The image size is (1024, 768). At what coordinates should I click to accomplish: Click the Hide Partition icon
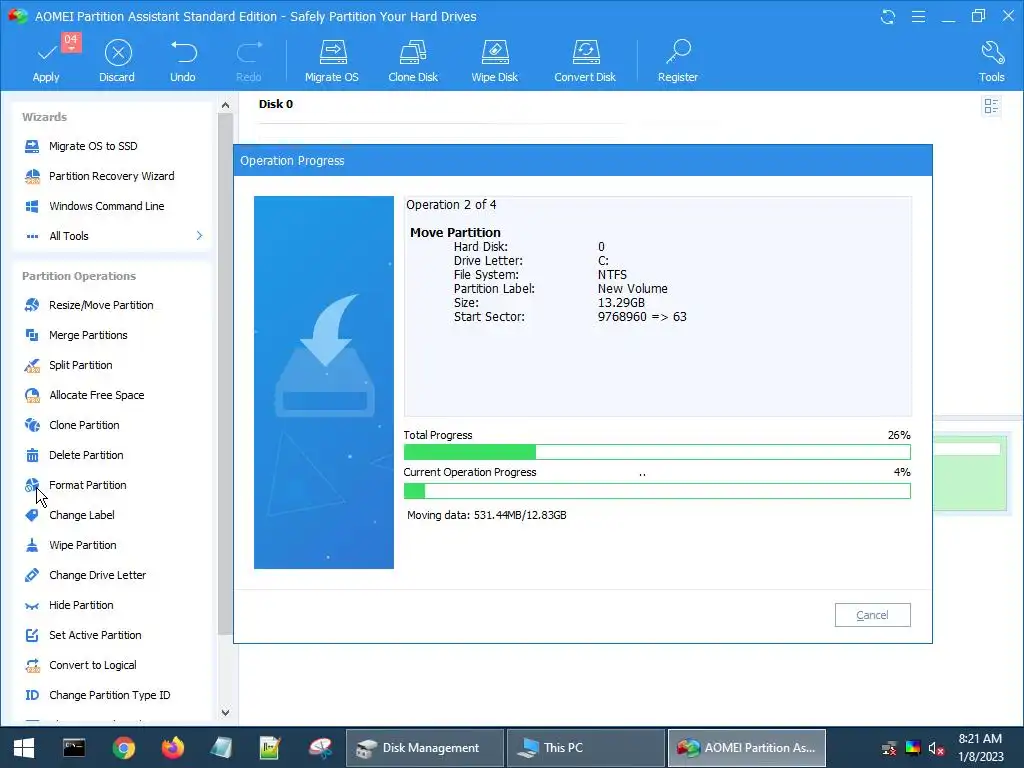(x=32, y=605)
